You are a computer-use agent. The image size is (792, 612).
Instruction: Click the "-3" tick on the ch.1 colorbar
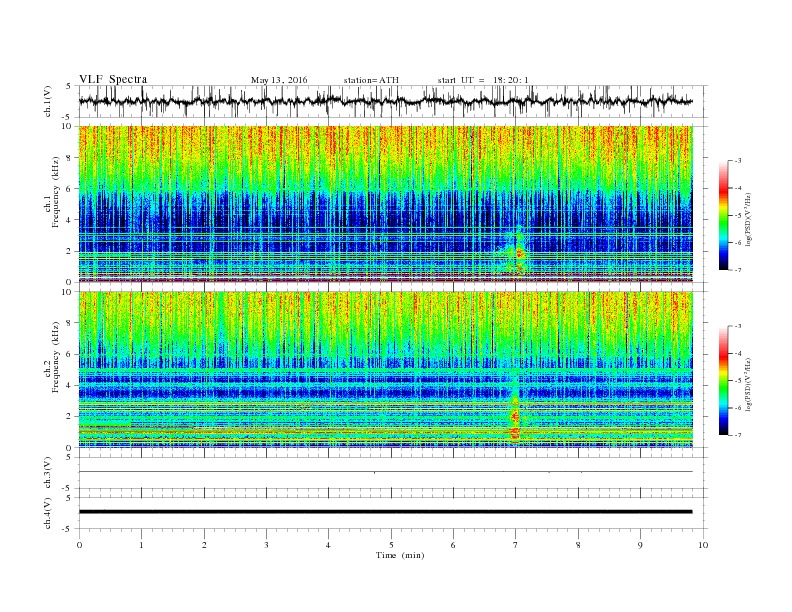[x=738, y=161]
